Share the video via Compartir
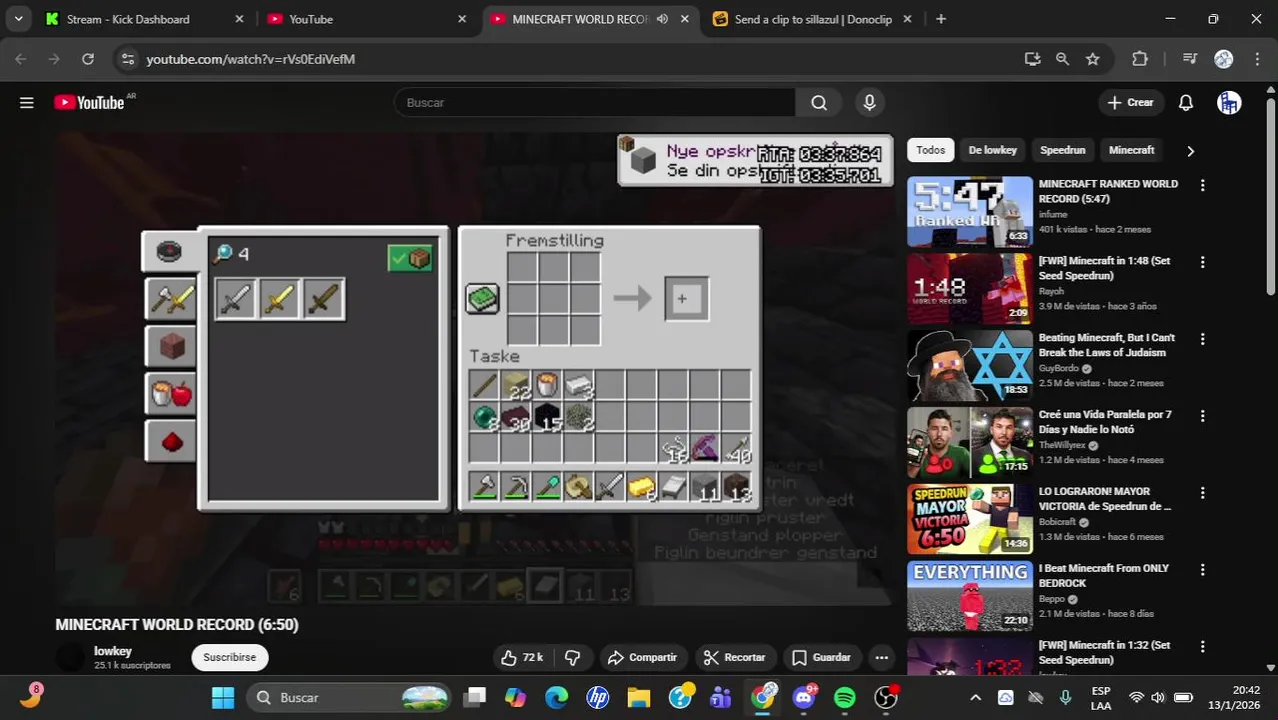 (642, 657)
